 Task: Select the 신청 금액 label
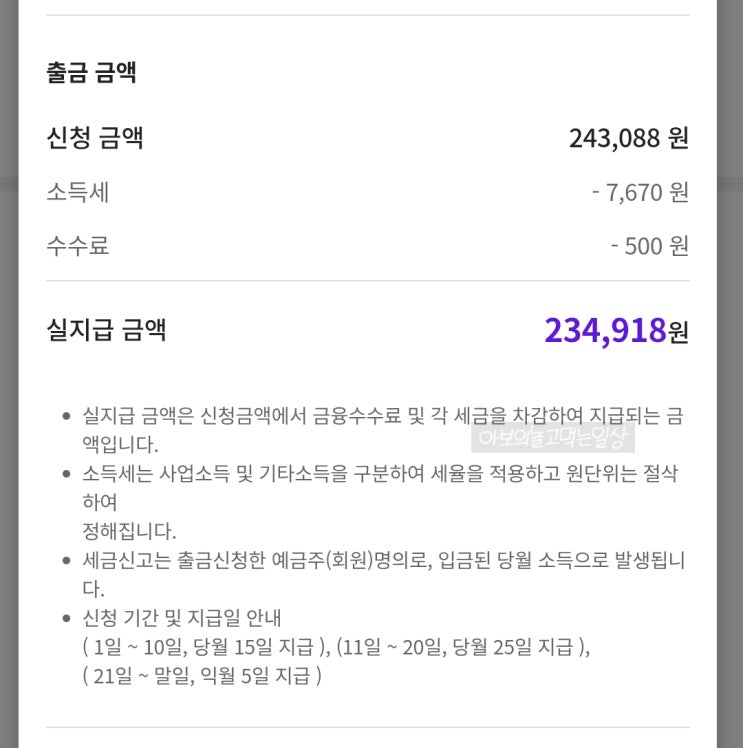95,138
